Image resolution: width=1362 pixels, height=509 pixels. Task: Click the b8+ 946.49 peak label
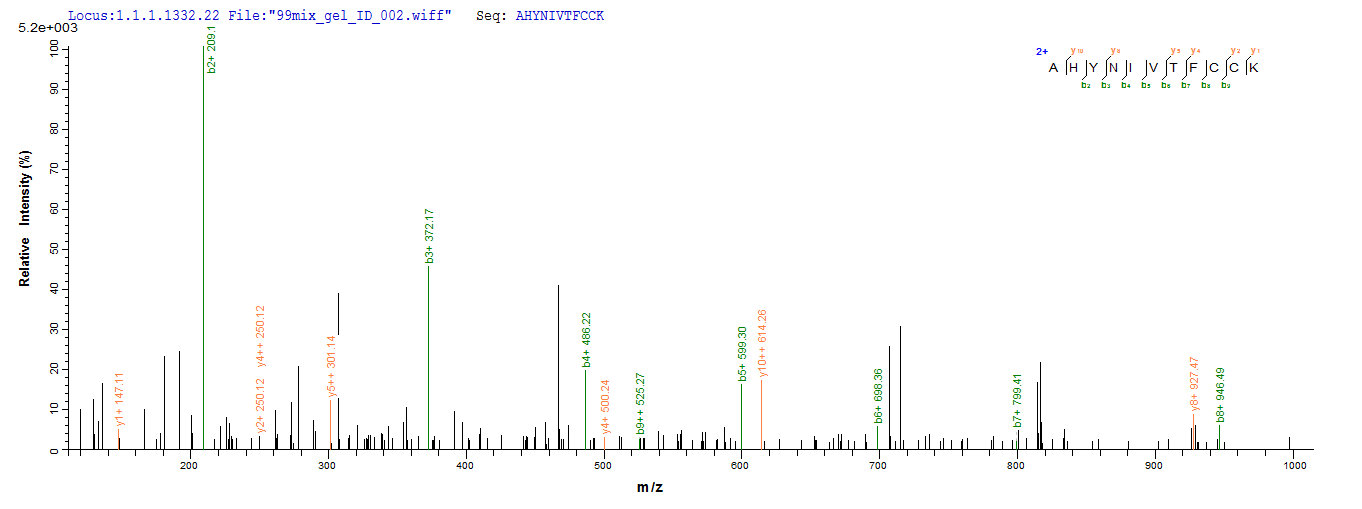coord(1220,395)
